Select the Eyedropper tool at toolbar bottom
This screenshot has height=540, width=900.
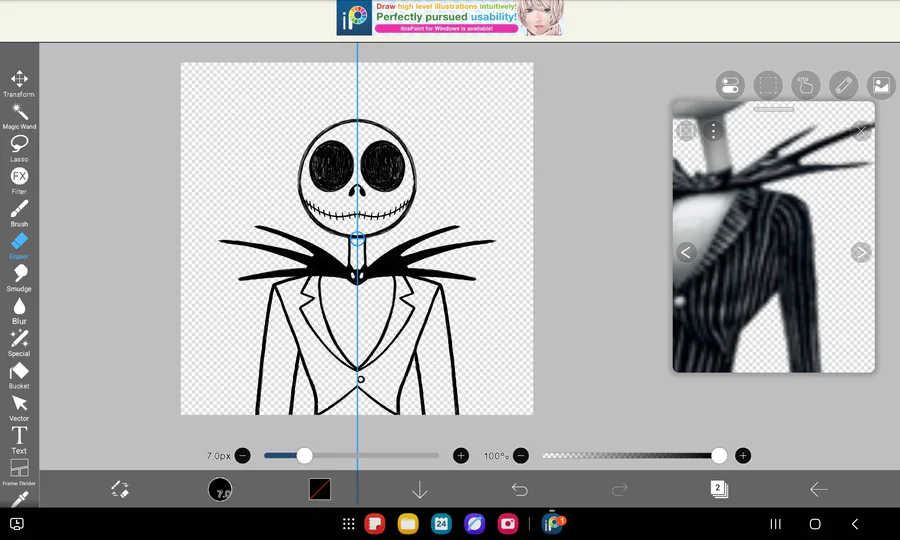coord(19,499)
